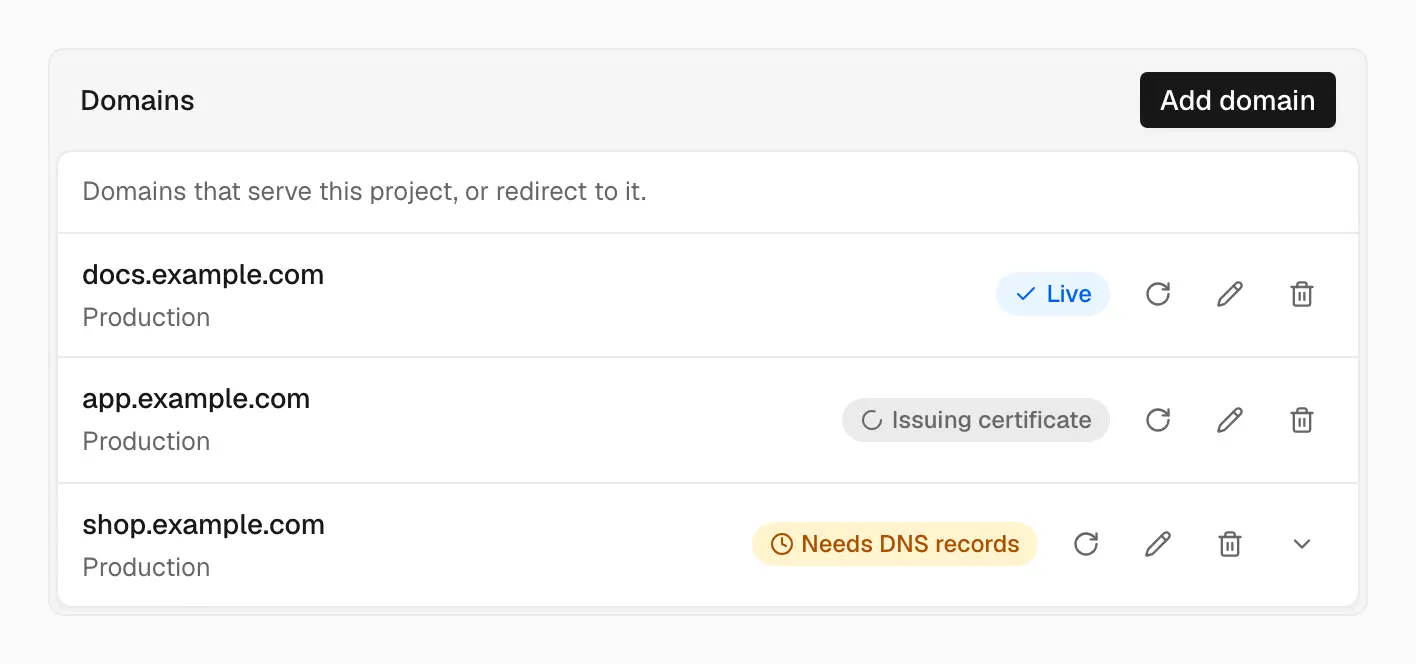Click the Live status badge
This screenshot has height=664, width=1416.
[1053, 294]
